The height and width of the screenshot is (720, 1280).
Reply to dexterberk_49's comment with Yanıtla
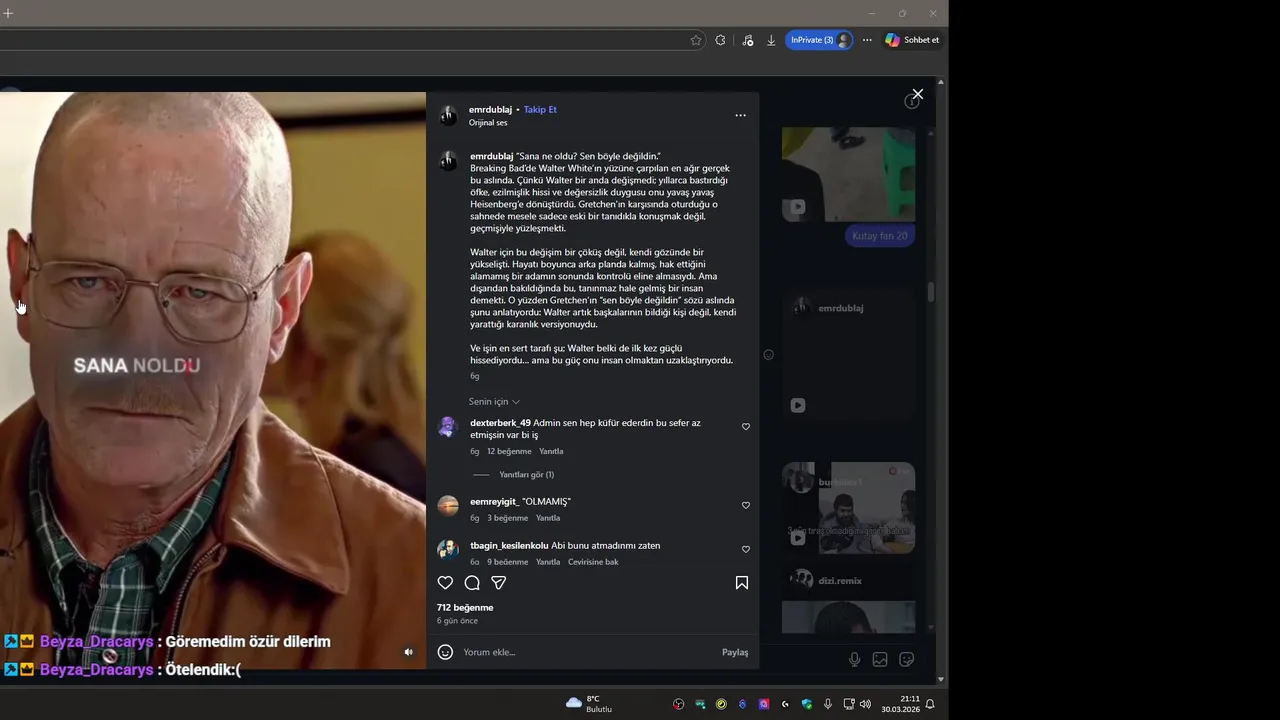(551, 452)
